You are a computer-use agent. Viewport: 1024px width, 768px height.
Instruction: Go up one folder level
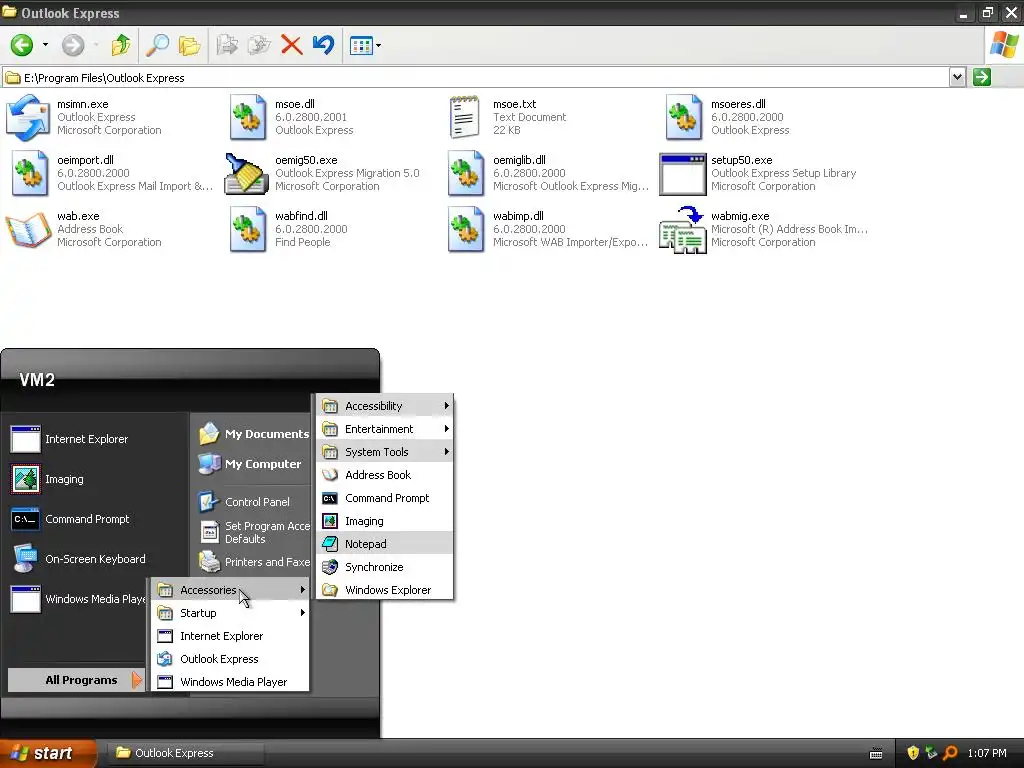121,45
